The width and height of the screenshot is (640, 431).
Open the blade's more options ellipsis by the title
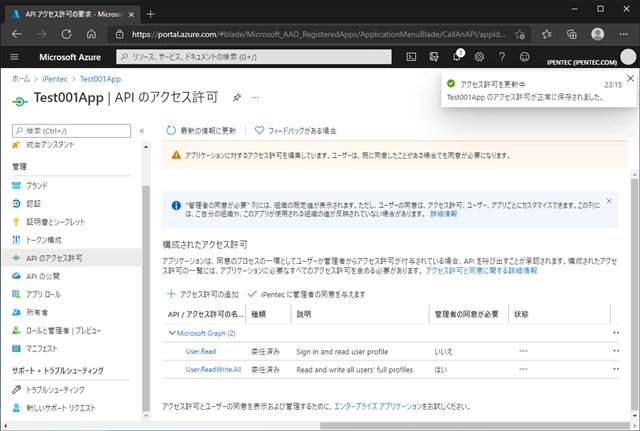tap(255, 98)
